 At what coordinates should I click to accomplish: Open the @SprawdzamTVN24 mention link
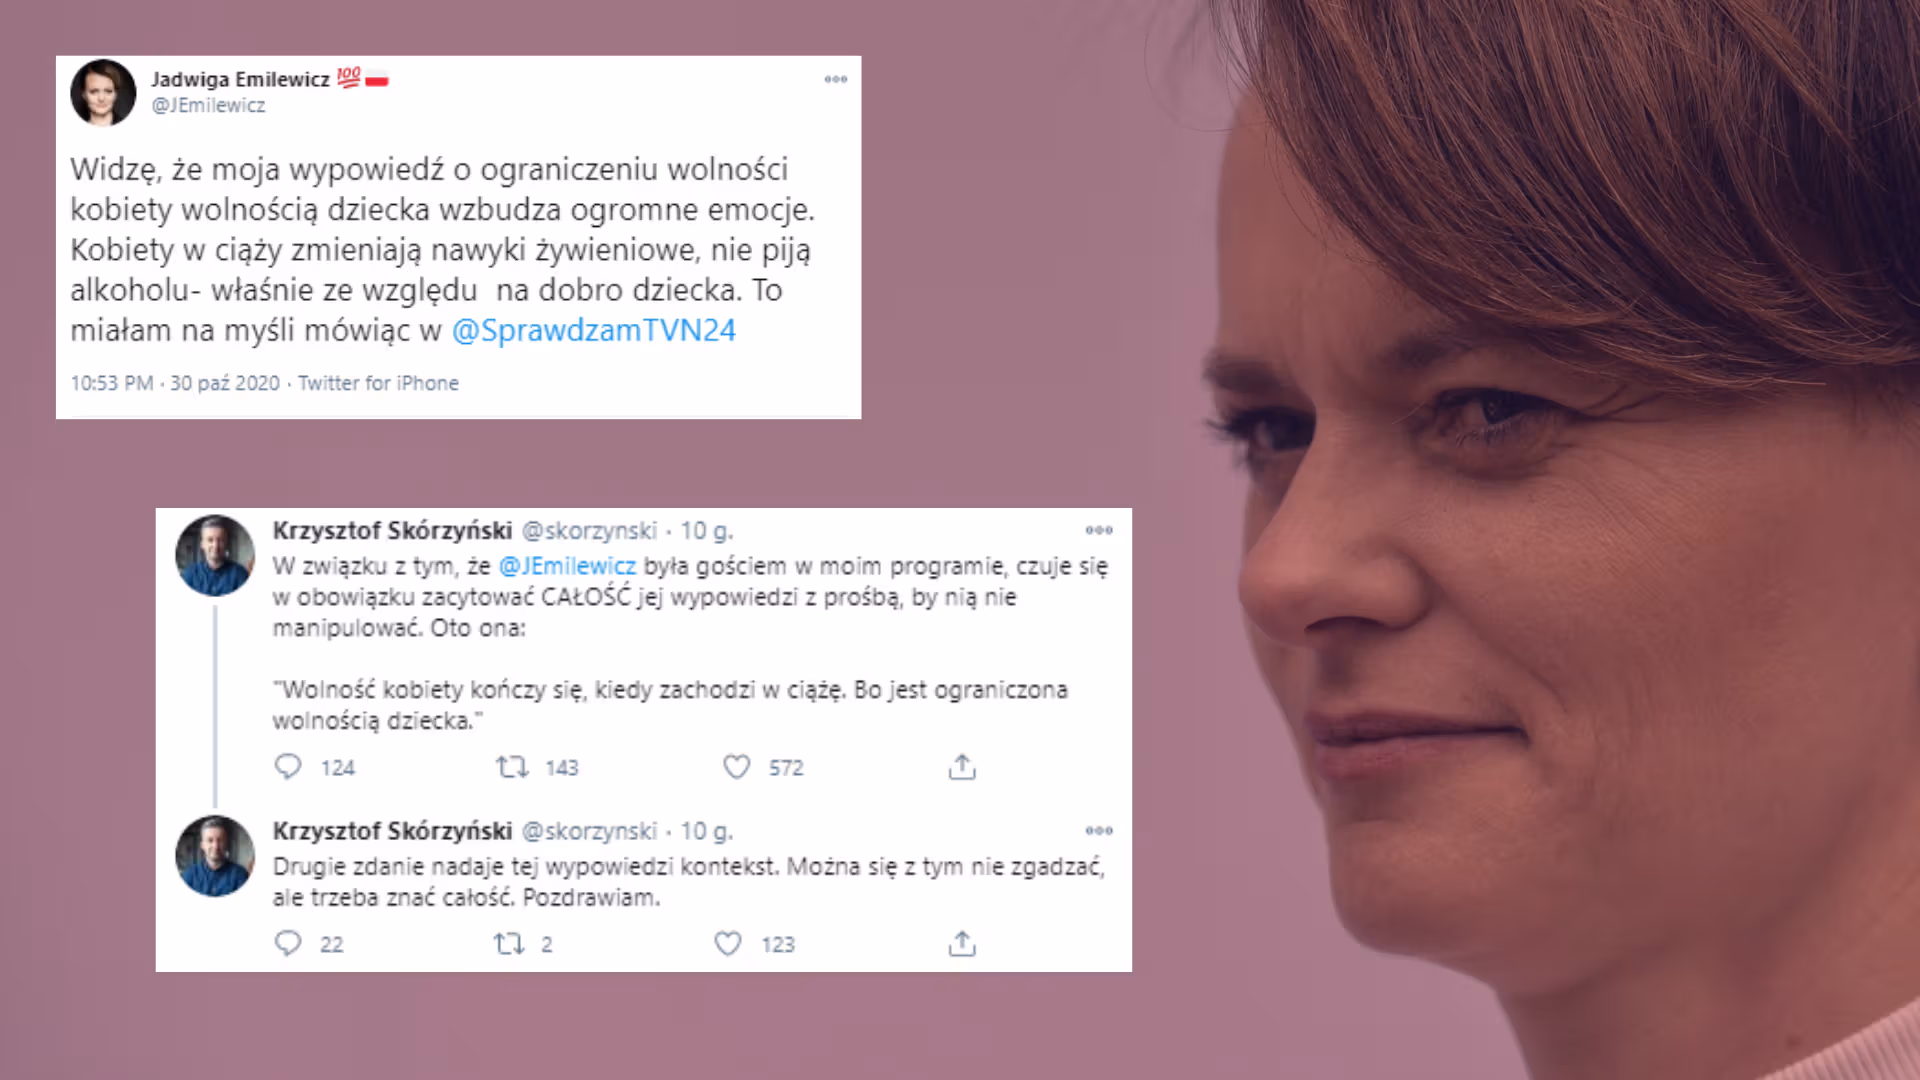click(x=594, y=330)
